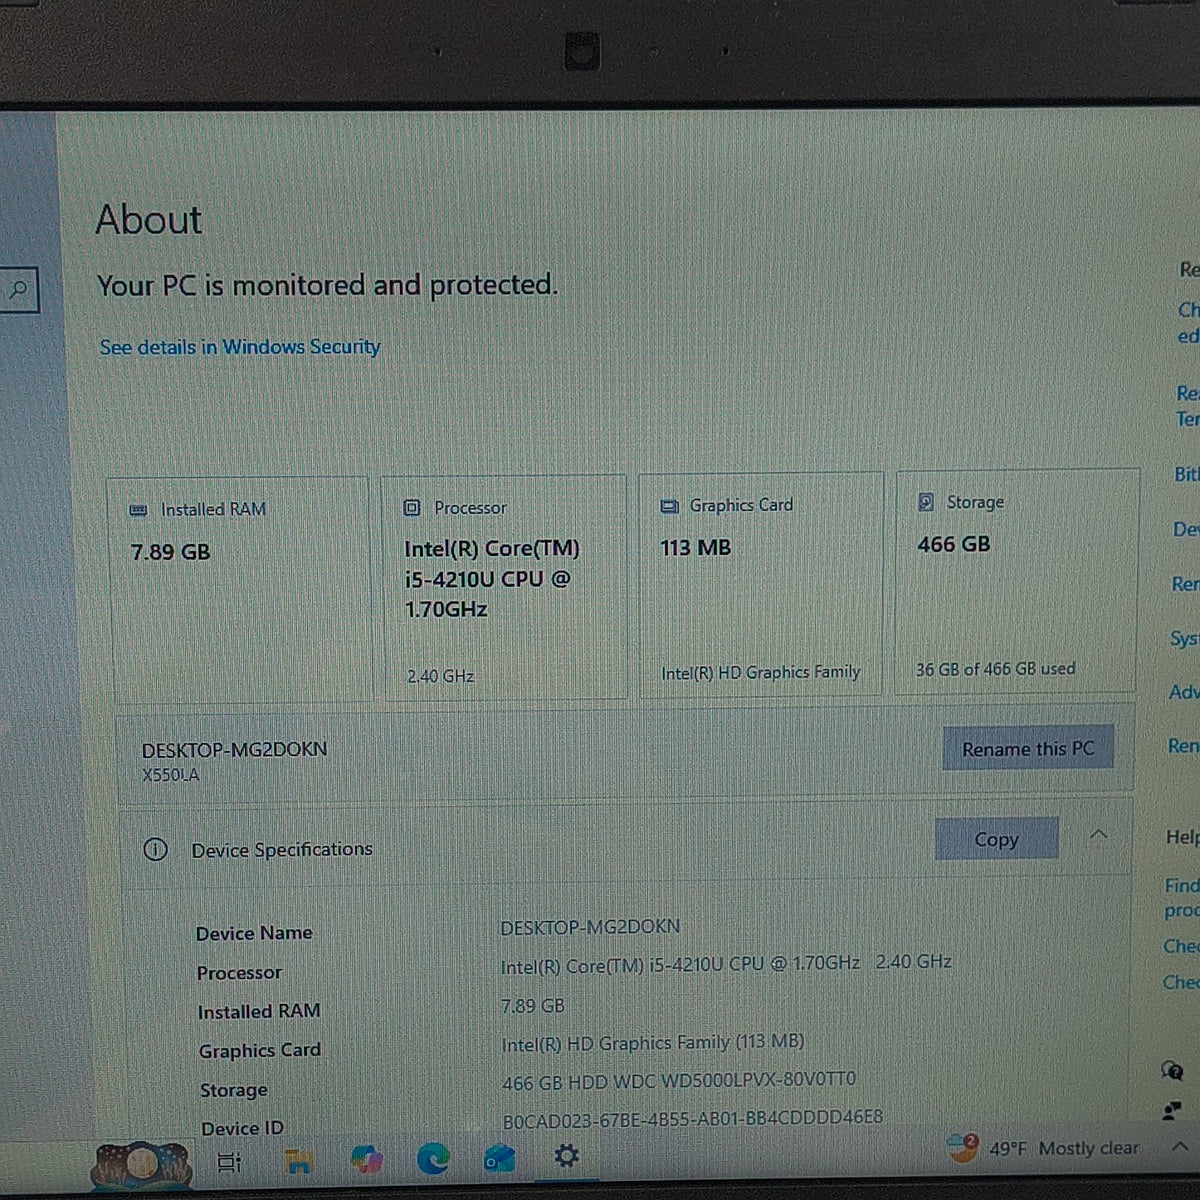
Task: Select the 113 MB graphics memory value
Action: (696, 548)
